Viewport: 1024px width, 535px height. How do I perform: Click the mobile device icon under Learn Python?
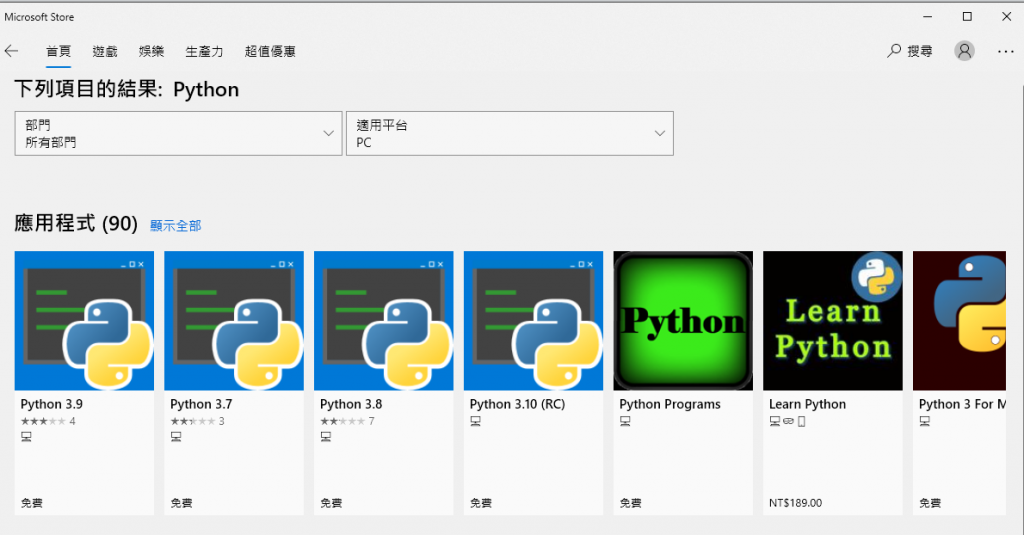coord(801,421)
